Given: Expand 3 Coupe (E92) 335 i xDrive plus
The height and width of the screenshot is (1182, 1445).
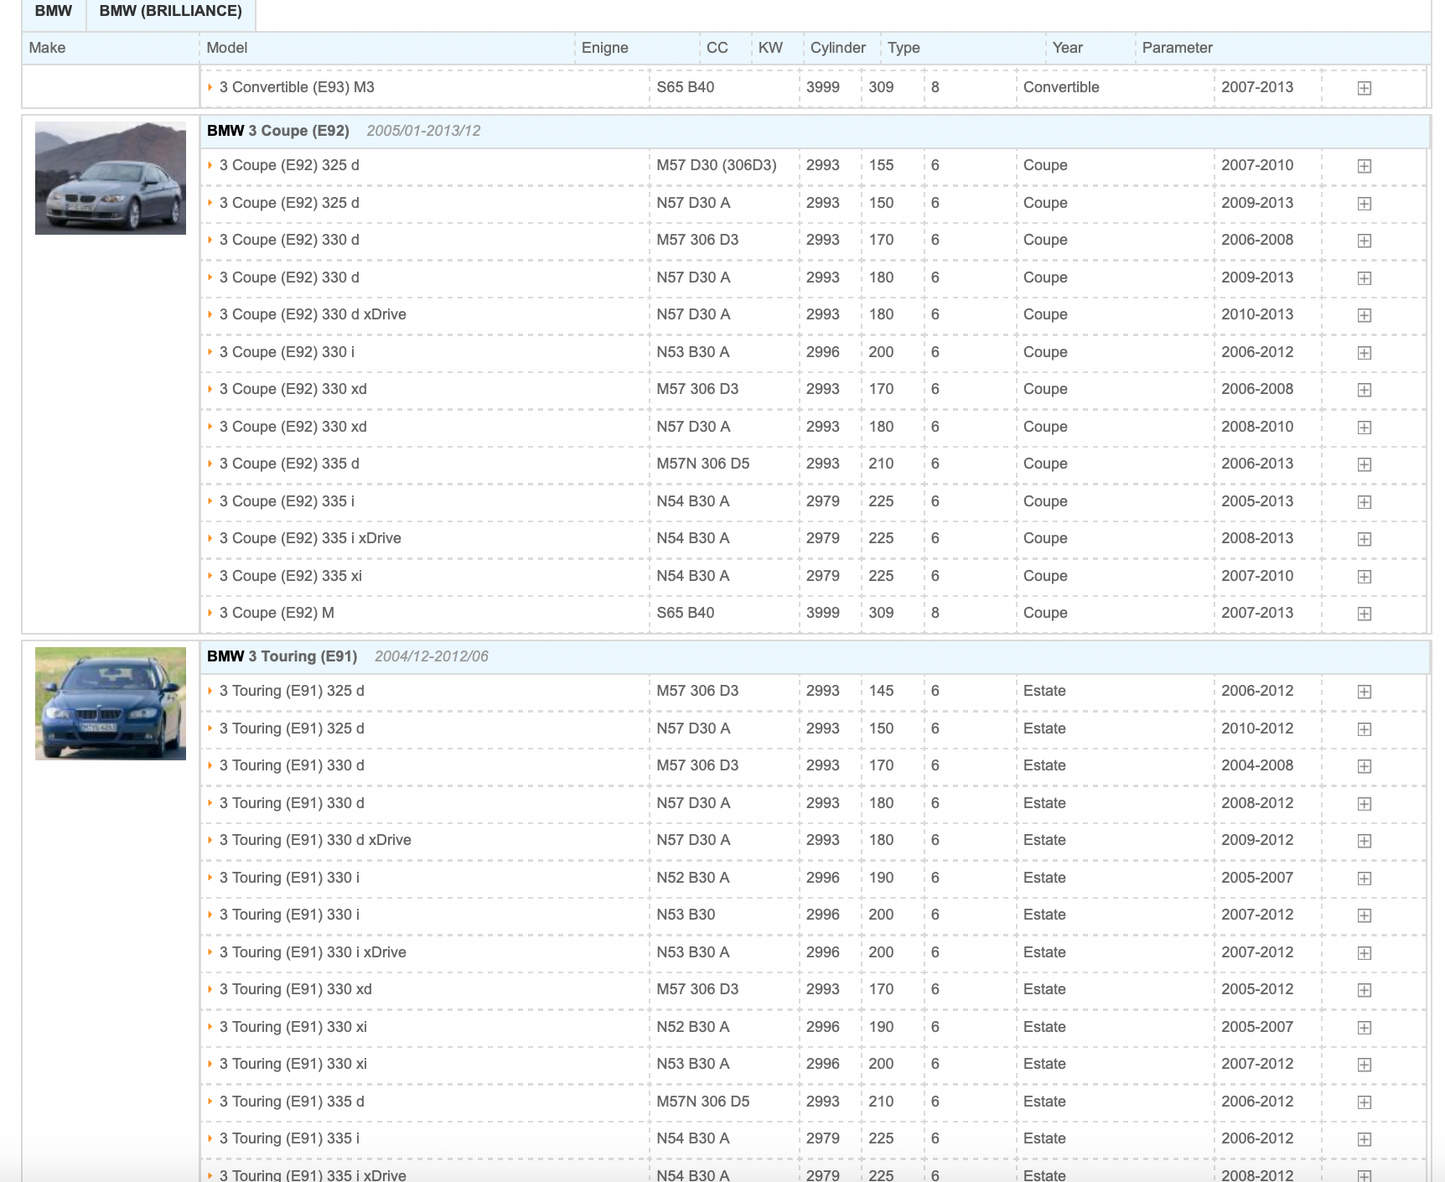Looking at the screenshot, I should 1364,539.
